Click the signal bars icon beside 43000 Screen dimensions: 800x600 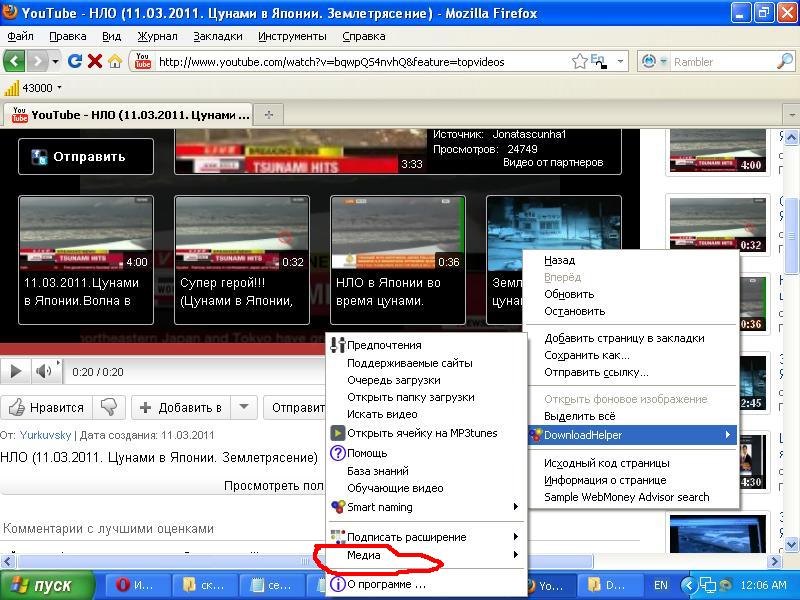point(11,88)
